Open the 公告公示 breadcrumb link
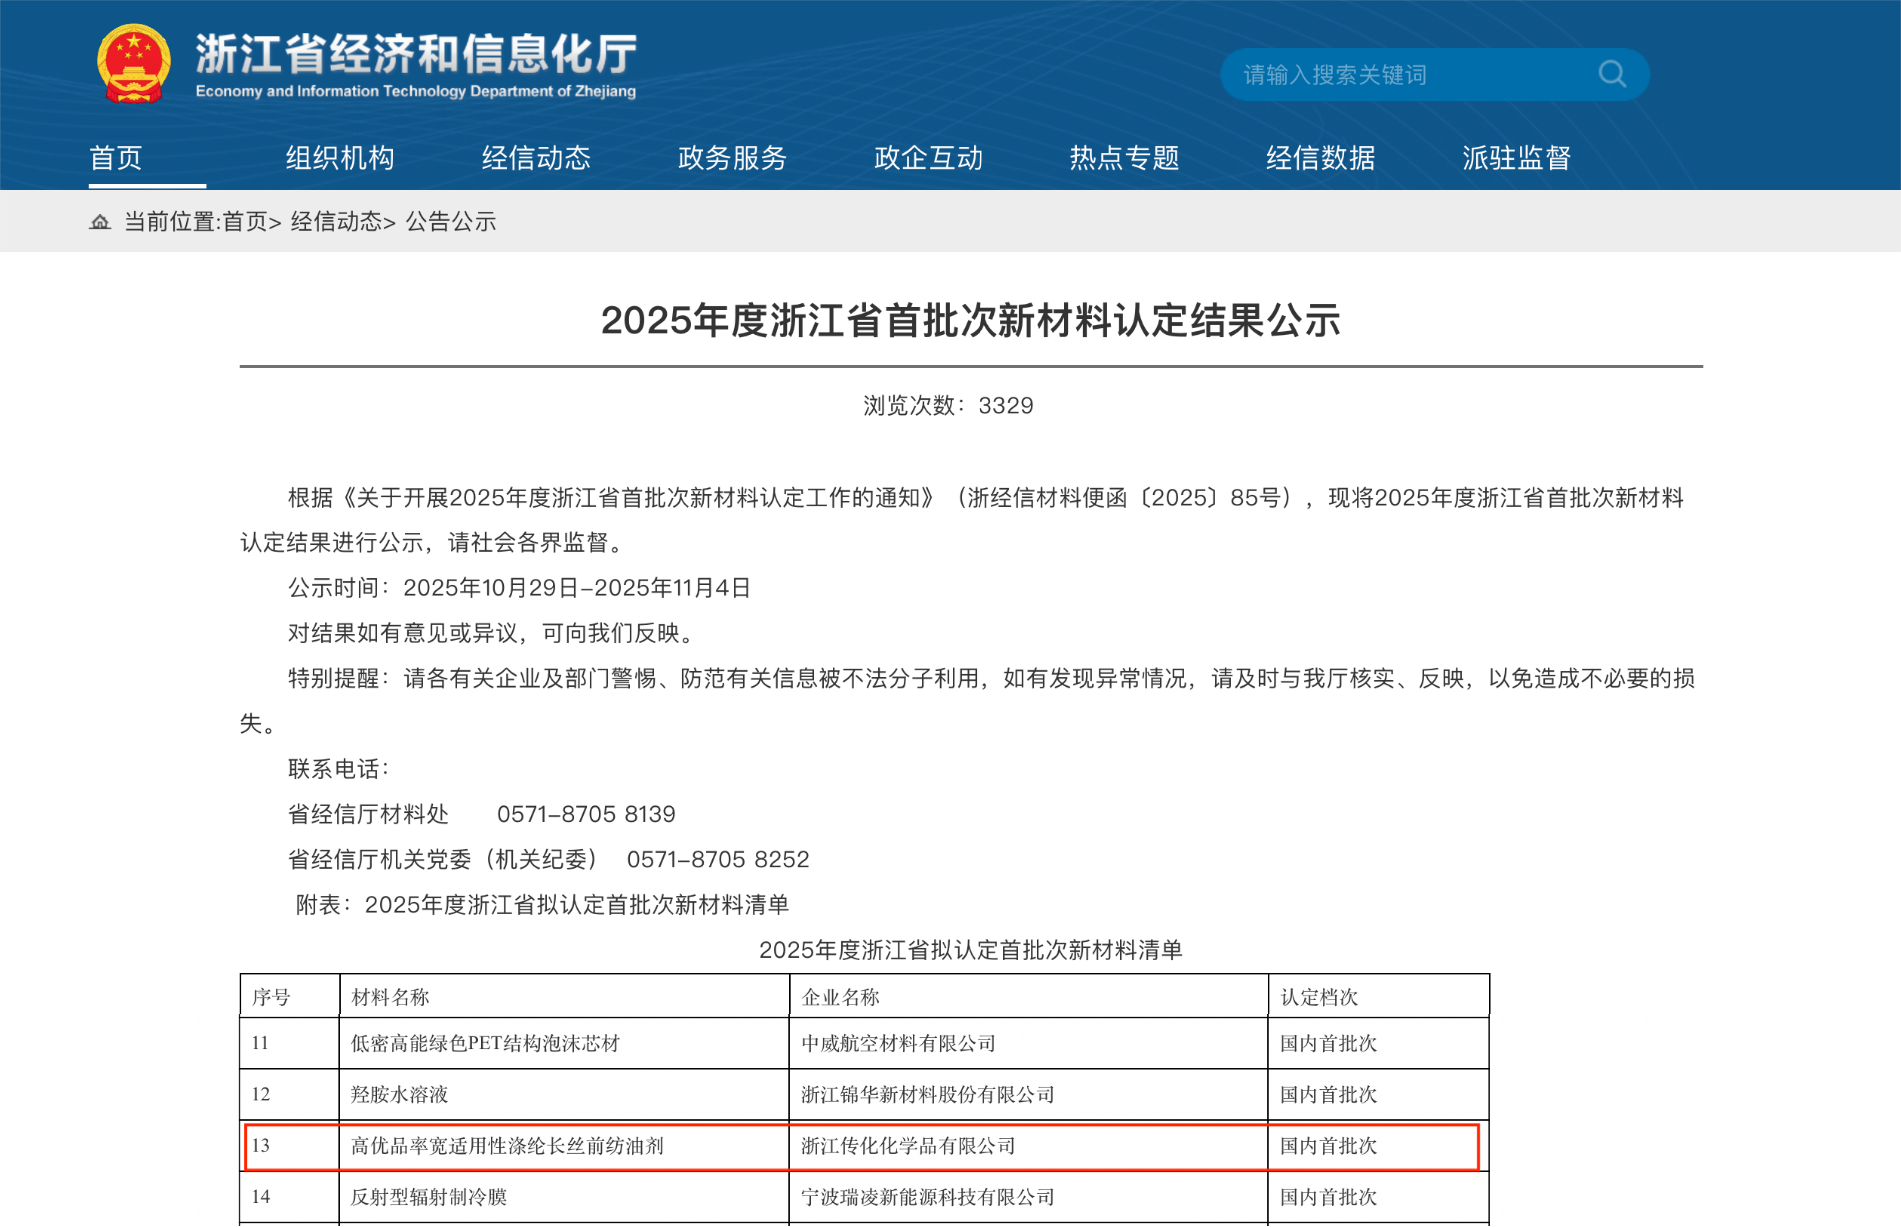The image size is (1901, 1227). (451, 222)
